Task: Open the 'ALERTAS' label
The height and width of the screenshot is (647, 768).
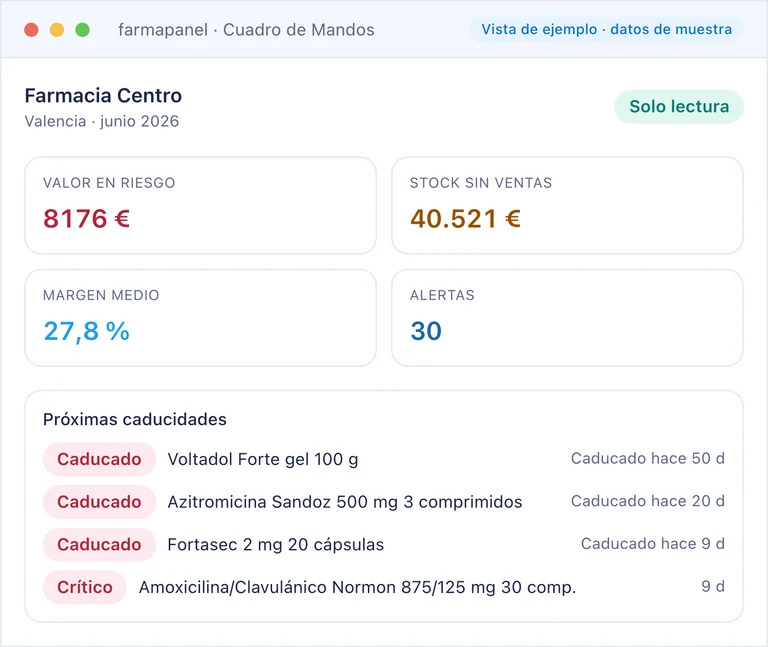Action: (x=442, y=295)
